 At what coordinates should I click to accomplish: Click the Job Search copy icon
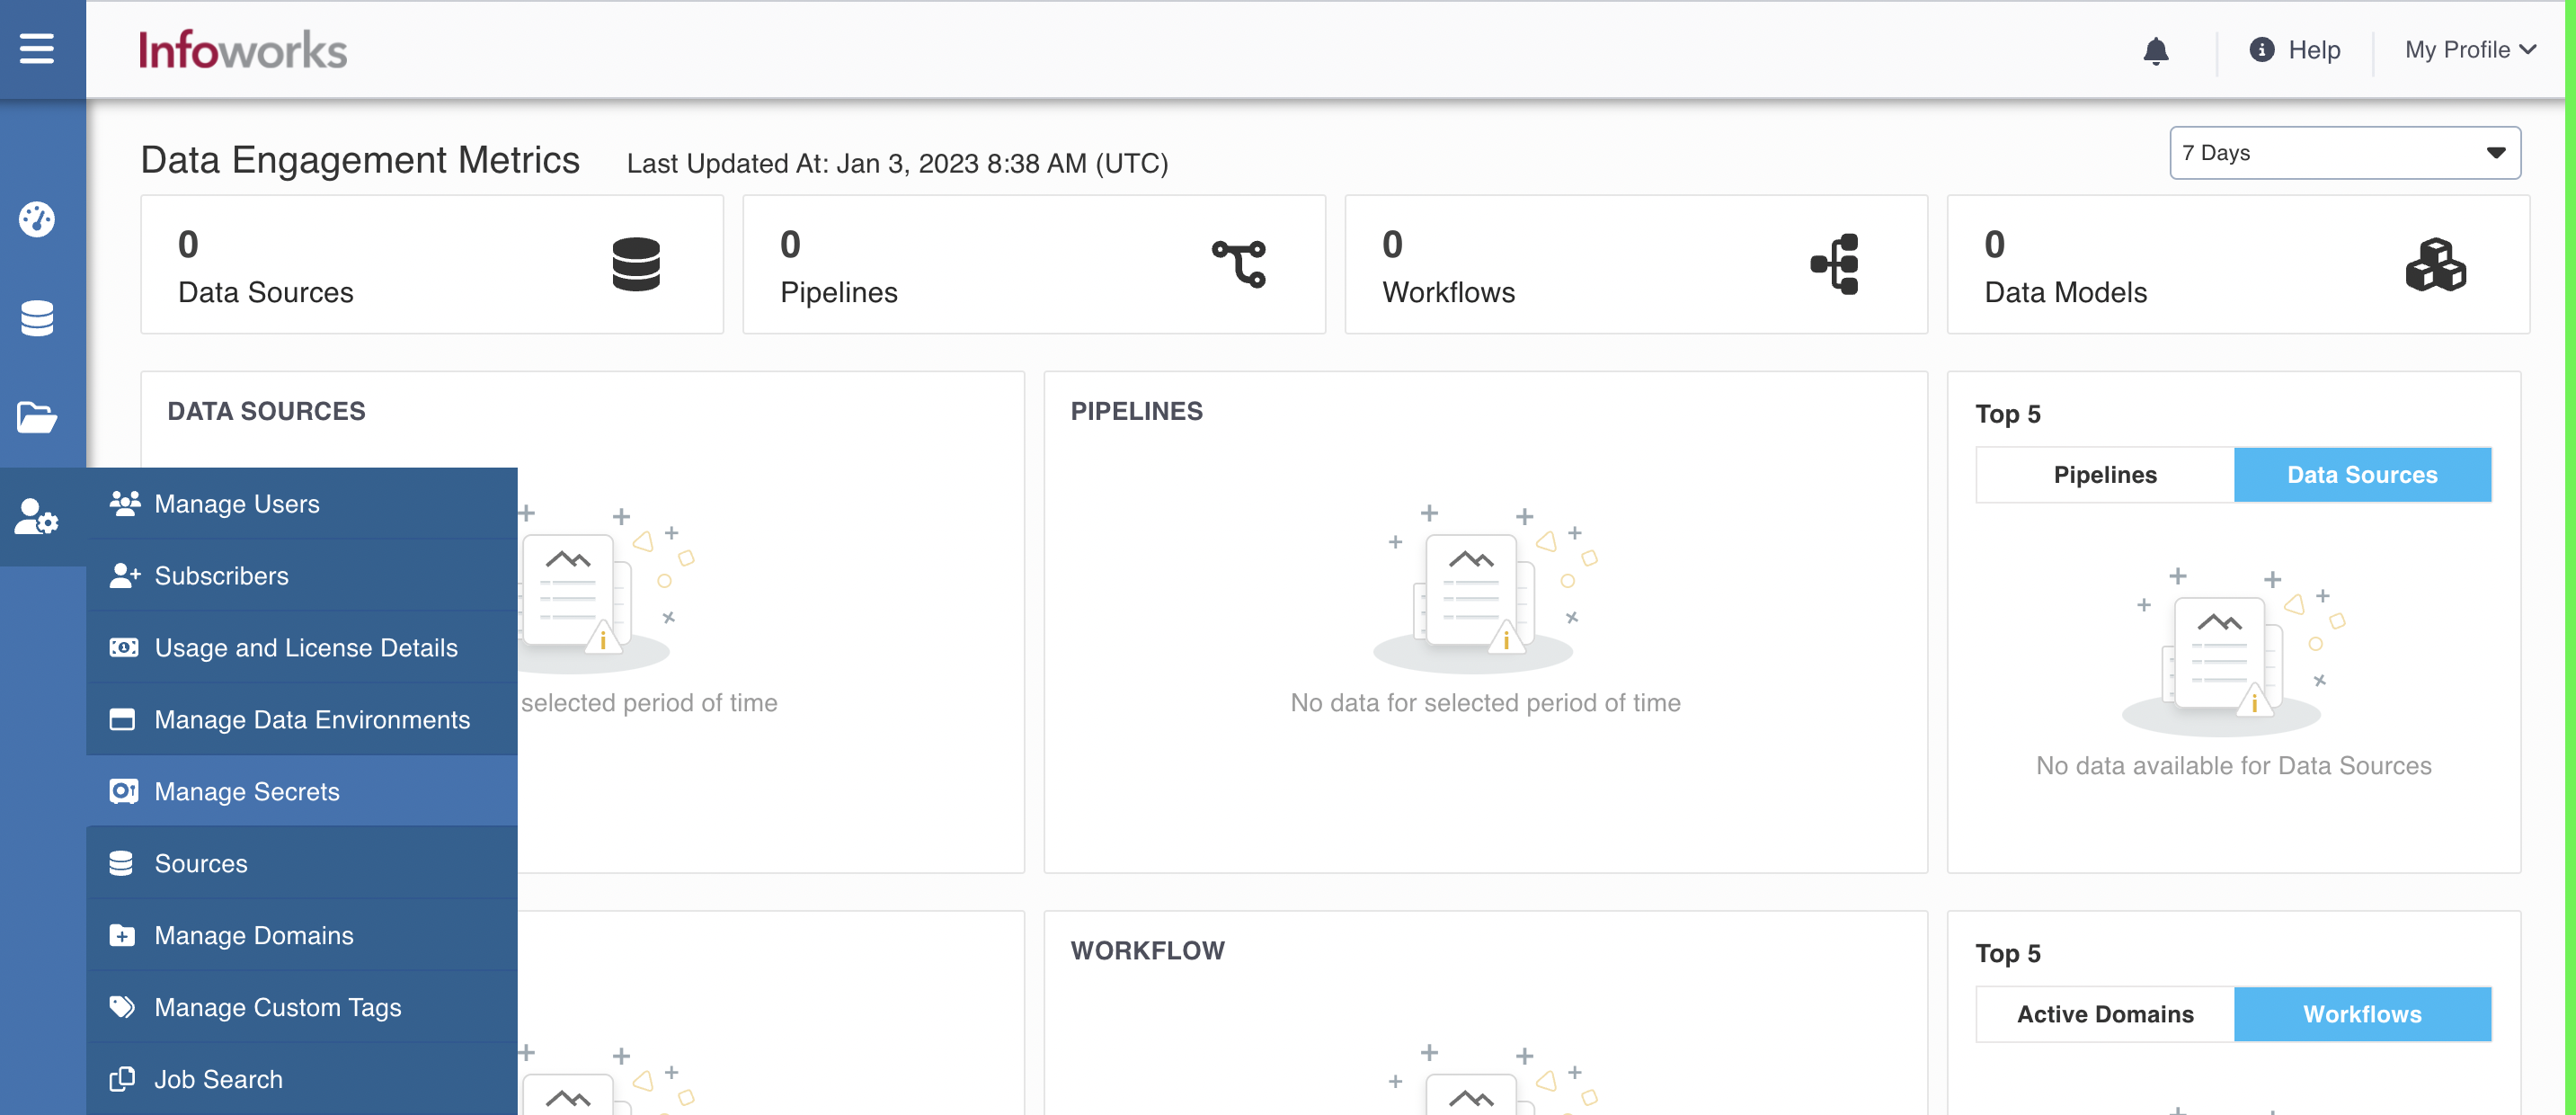(122, 1079)
